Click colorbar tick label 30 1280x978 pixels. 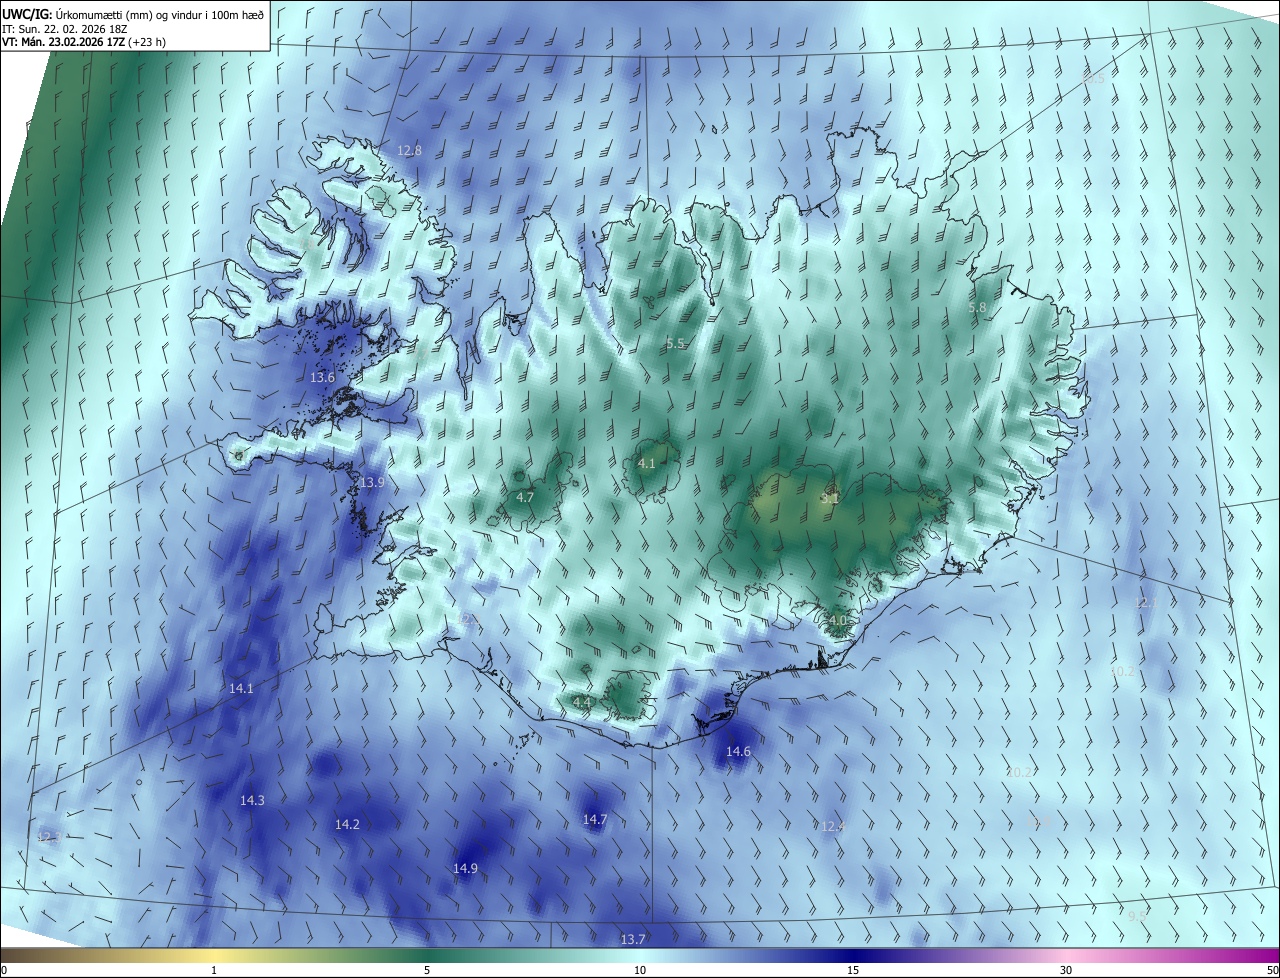1066,971
